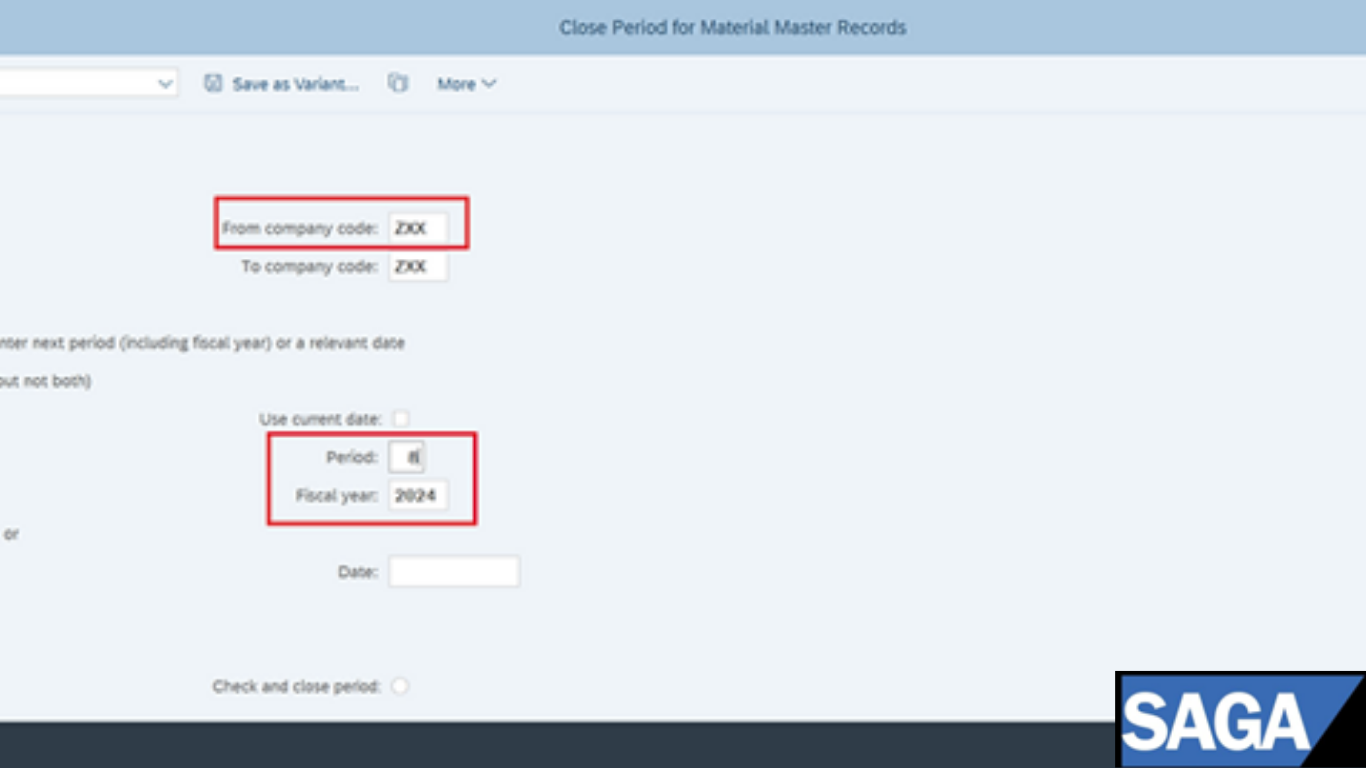Click the From company code label text
Viewport: 1366px width, 768px height.
[x=300, y=228]
